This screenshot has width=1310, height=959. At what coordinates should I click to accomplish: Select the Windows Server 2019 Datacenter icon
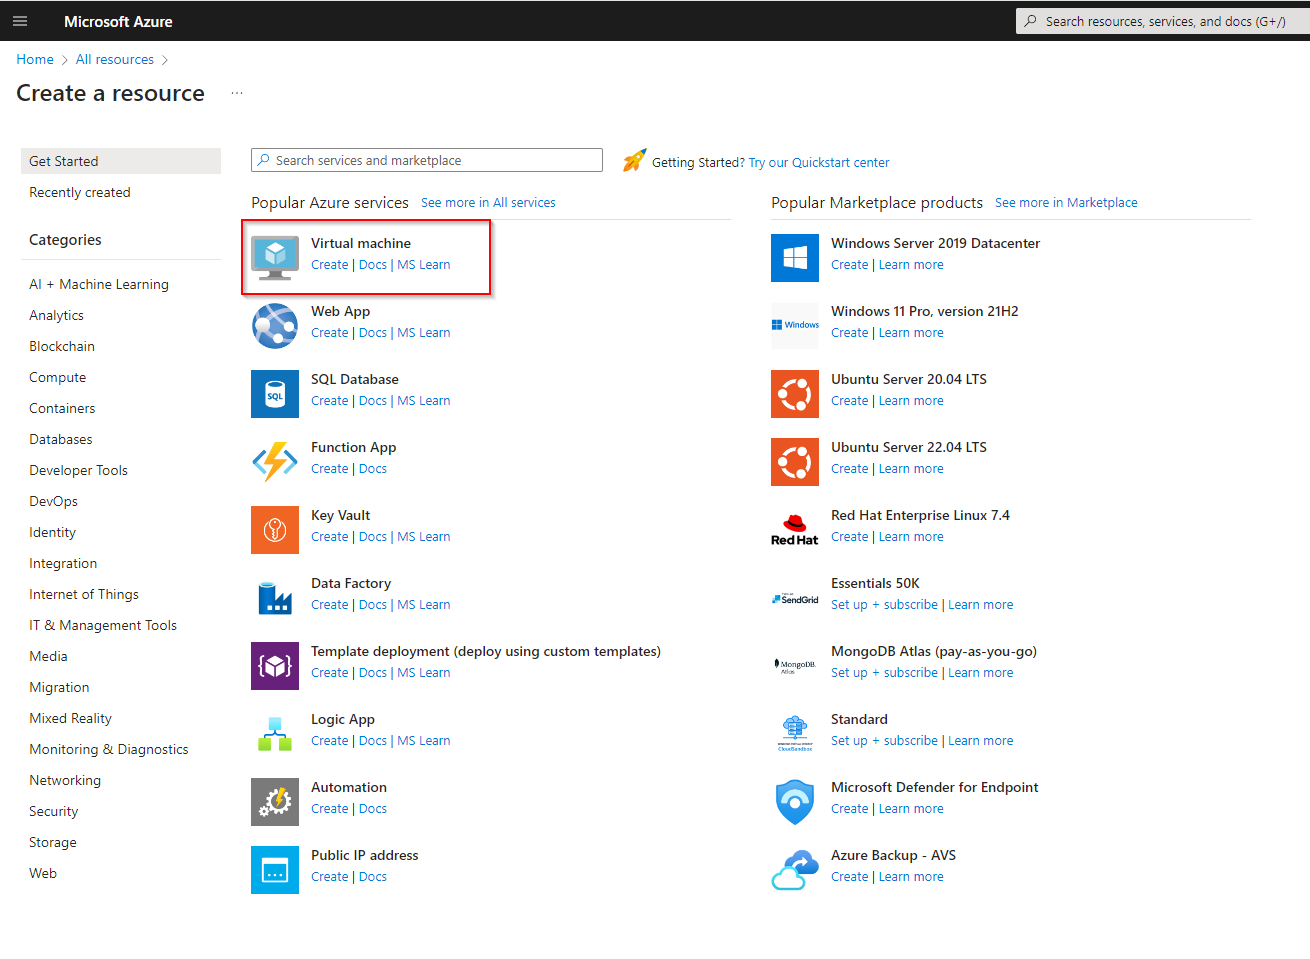click(794, 257)
